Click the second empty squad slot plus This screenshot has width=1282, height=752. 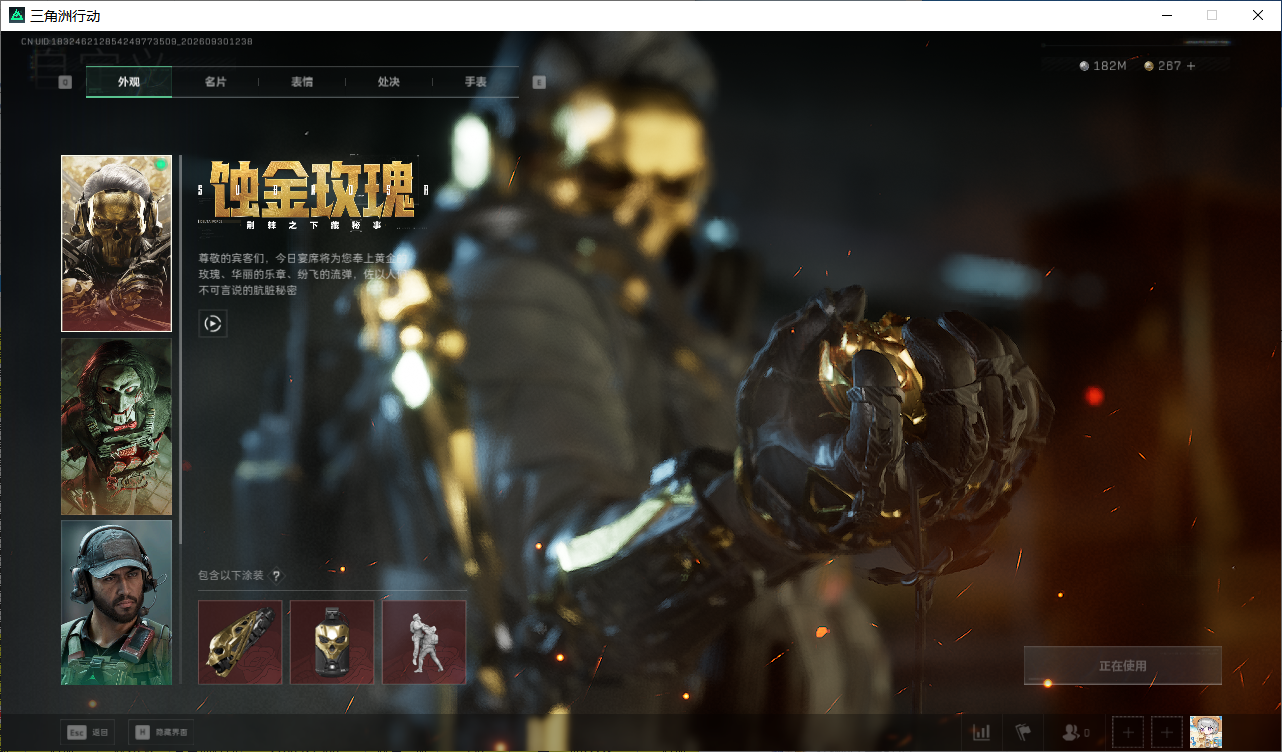[x=1167, y=732]
